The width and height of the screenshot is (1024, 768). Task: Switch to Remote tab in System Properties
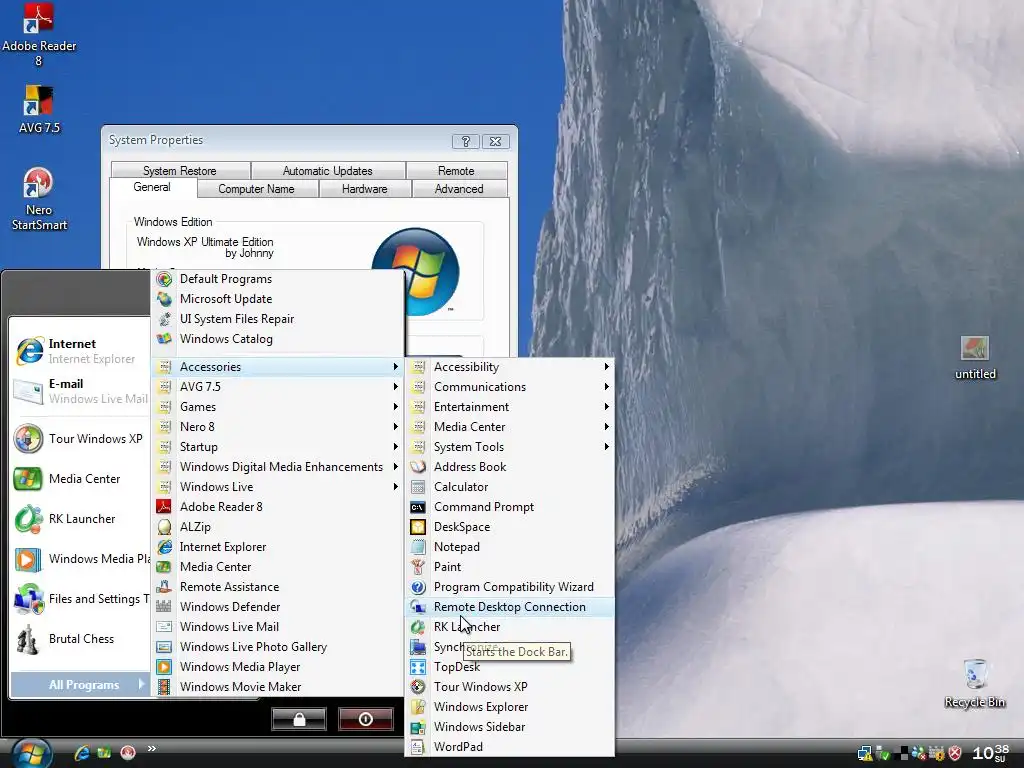pyautogui.click(x=456, y=170)
